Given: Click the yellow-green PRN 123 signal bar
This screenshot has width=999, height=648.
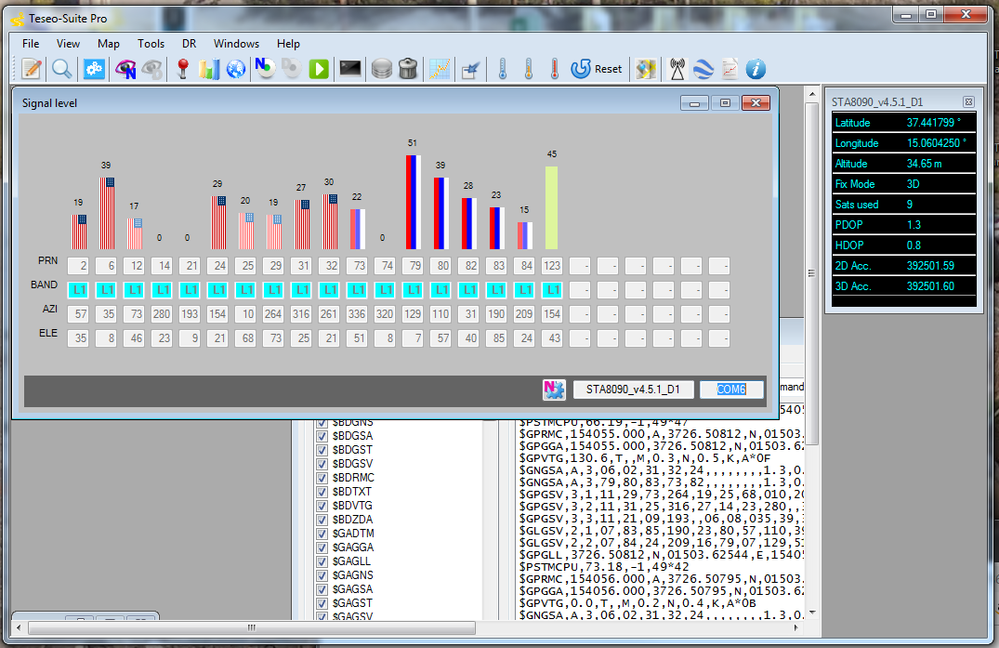Looking at the screenshot, I should point(552,208).
